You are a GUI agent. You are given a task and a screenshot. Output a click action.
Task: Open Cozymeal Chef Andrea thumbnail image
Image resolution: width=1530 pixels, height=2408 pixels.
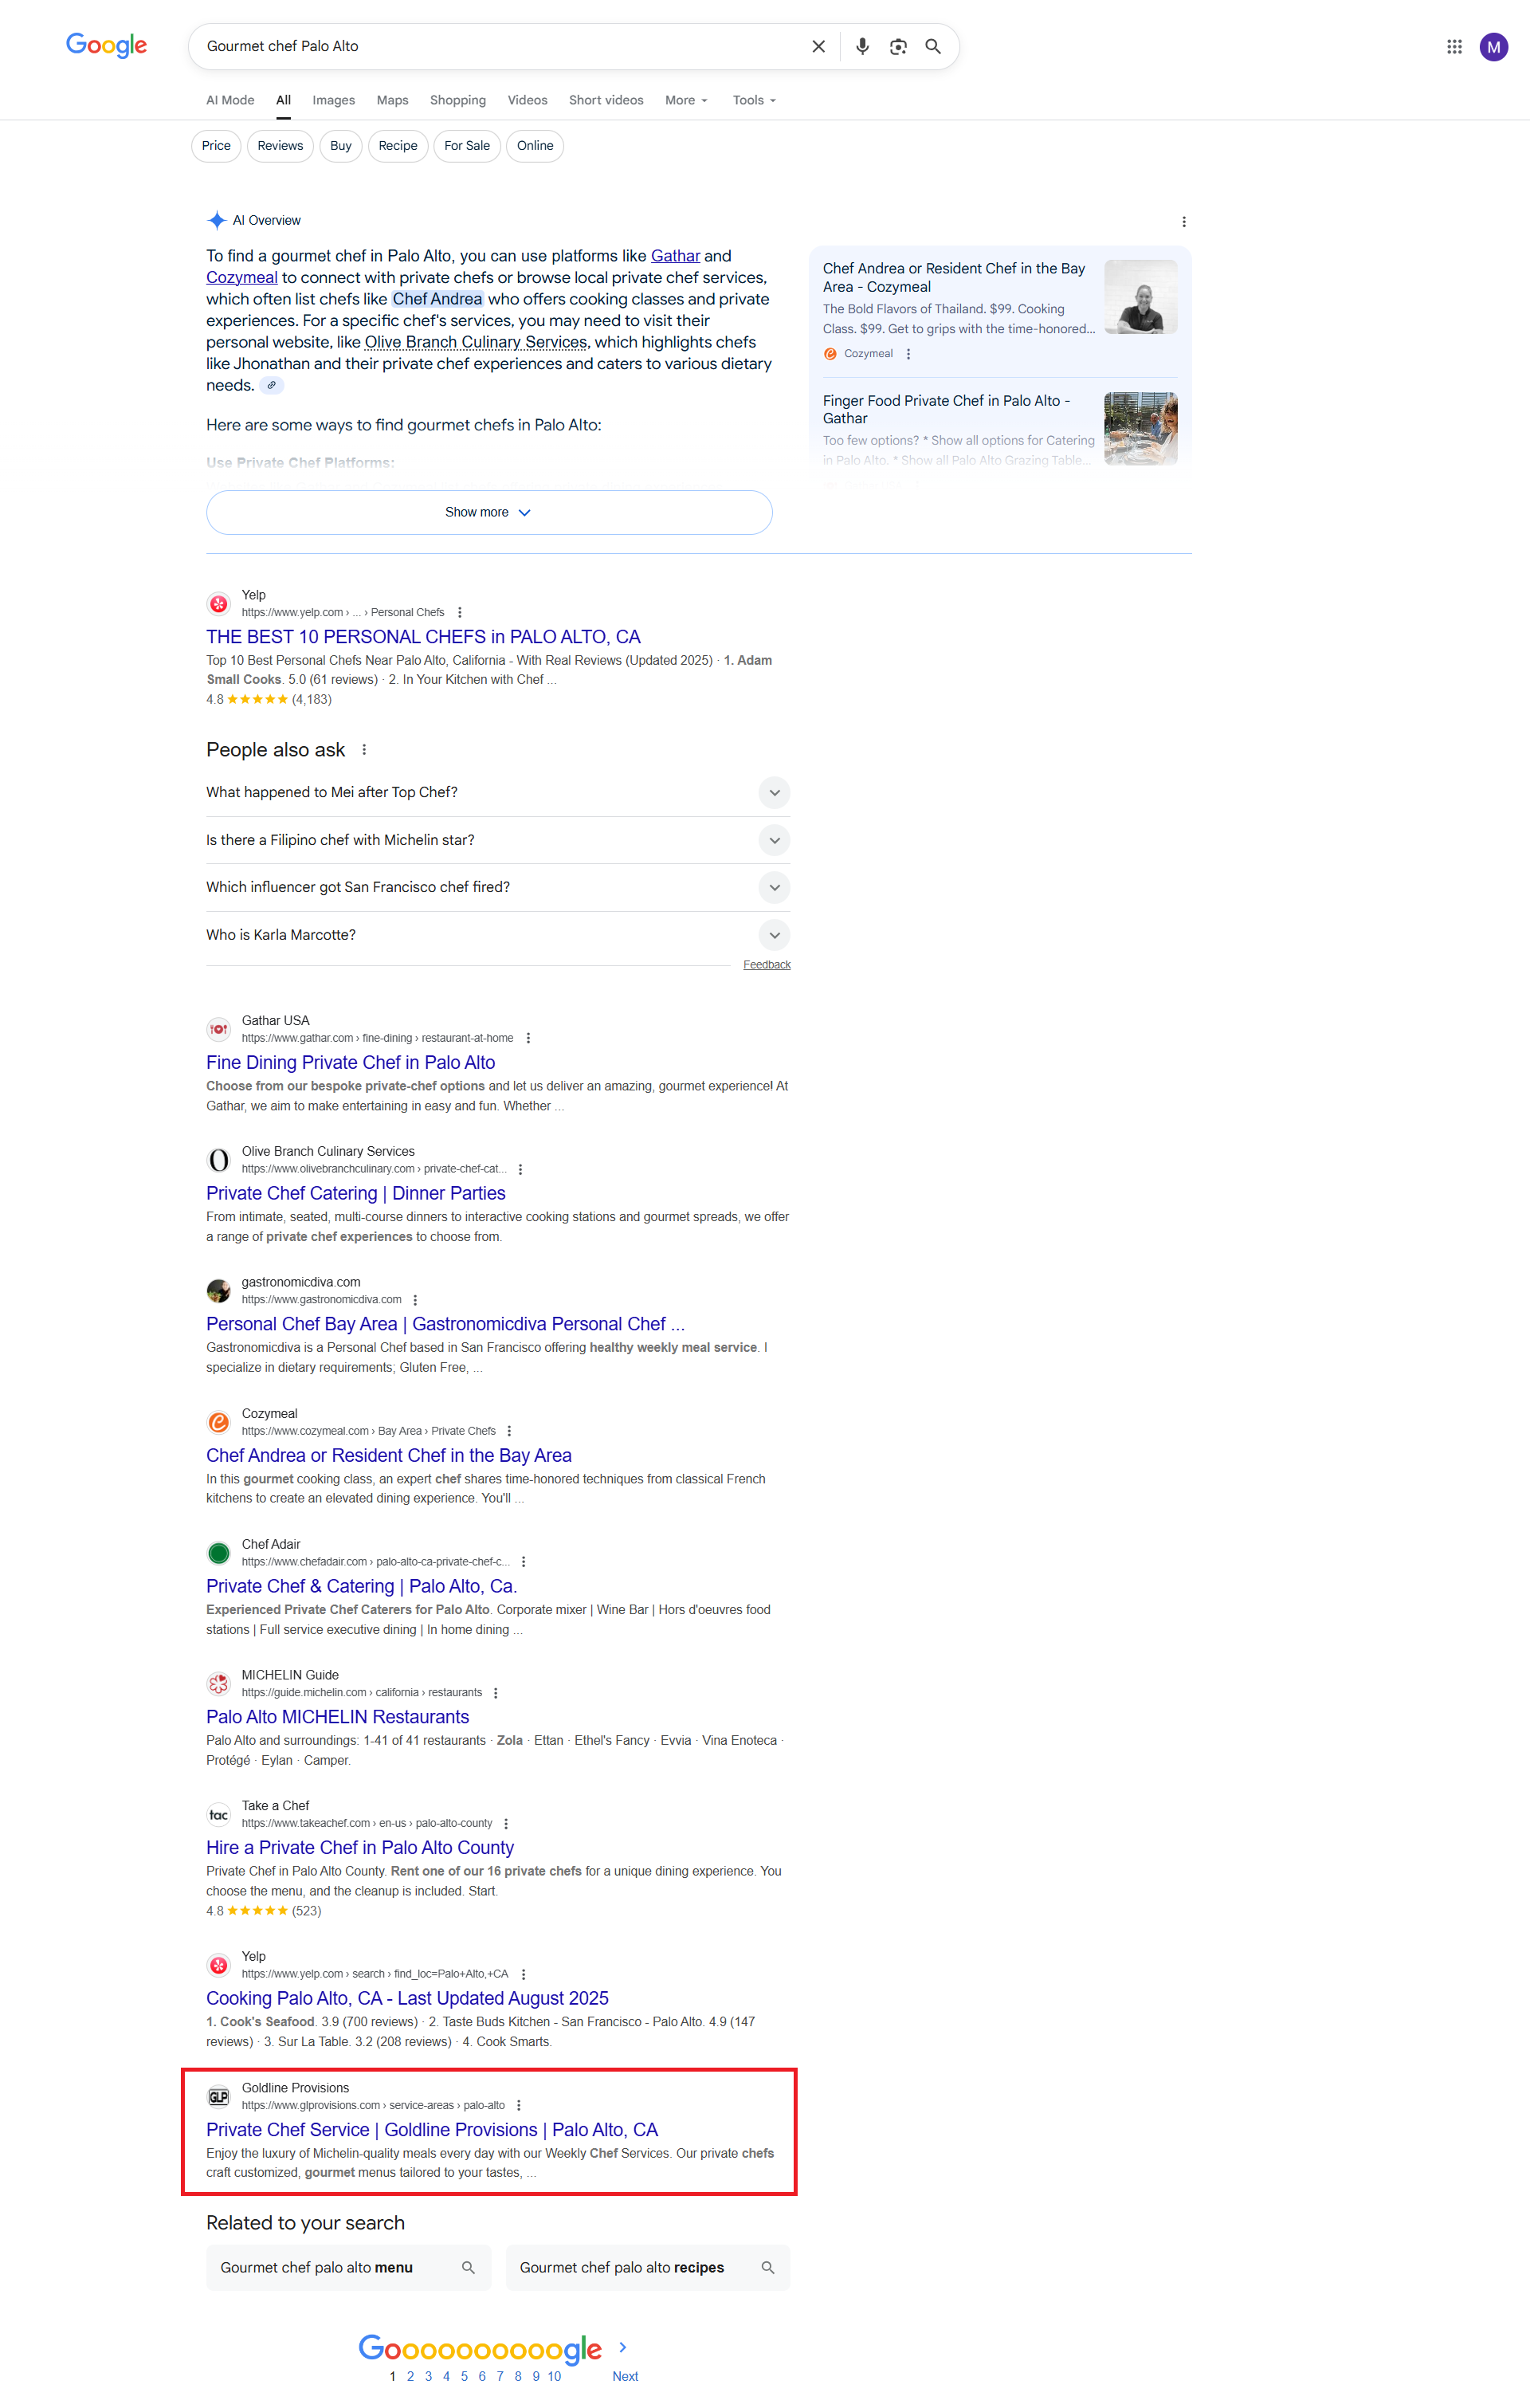pos(1140,297)
